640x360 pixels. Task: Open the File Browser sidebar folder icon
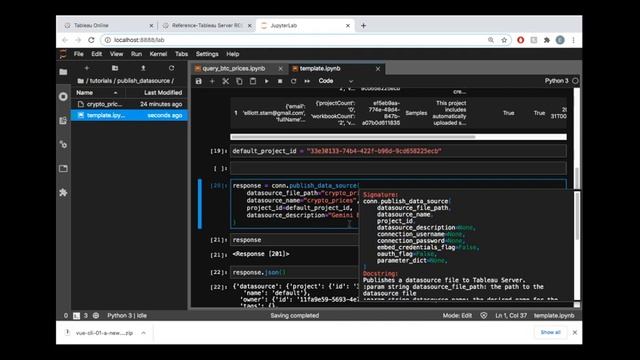(63, 72)
